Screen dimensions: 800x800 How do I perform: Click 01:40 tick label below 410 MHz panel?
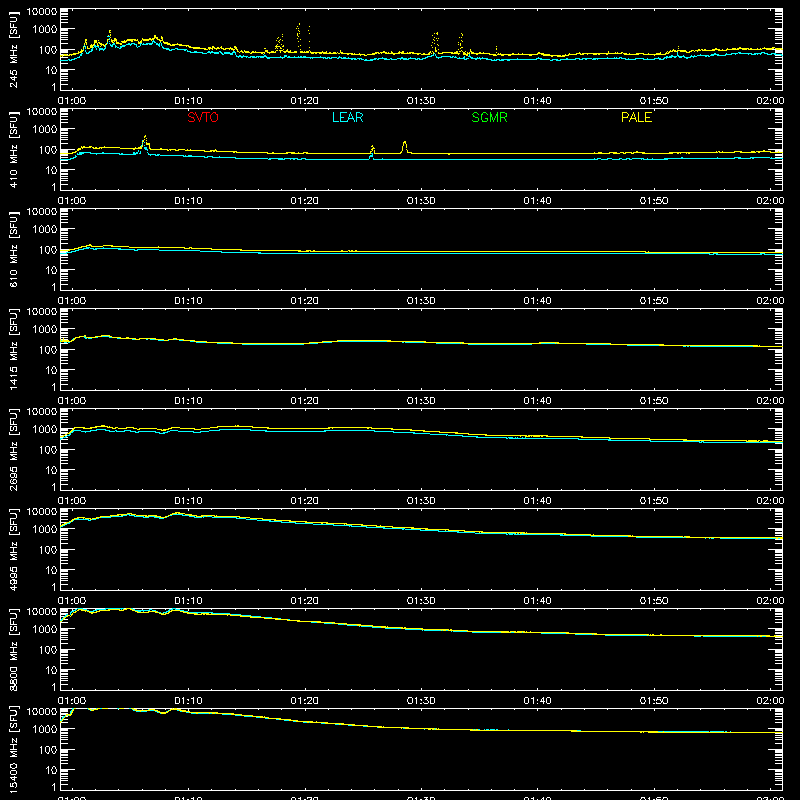pos(537,201)
